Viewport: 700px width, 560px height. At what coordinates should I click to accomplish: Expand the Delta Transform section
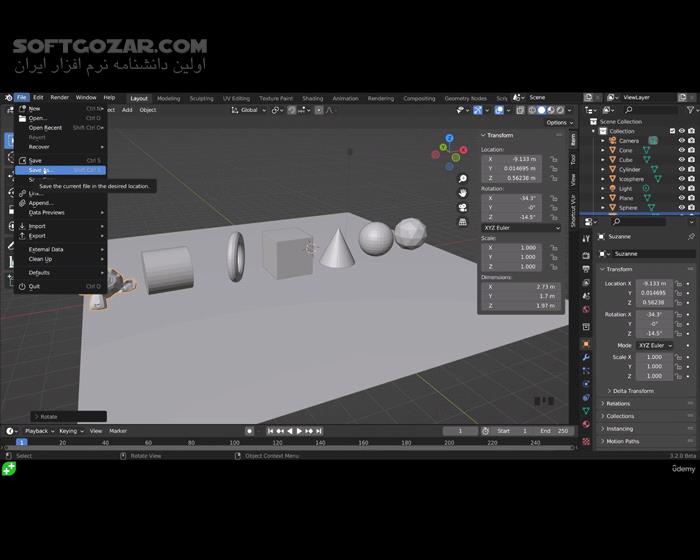click(634, 391)
